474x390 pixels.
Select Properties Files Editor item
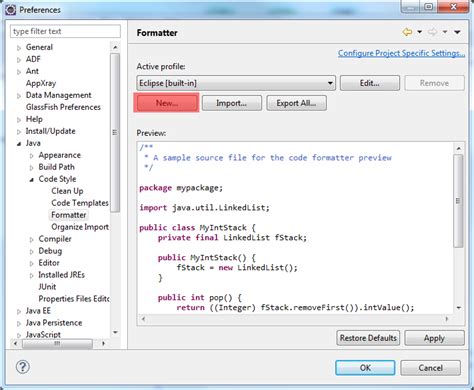click(x=74, y=299)
